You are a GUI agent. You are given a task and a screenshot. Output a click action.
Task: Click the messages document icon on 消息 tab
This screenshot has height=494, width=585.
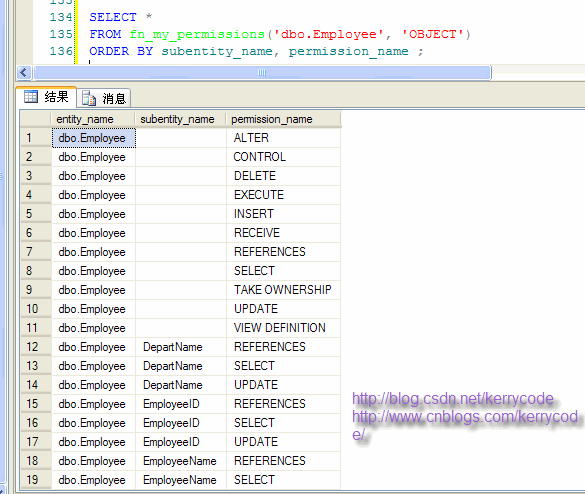pyautogui.click(x=89, y=99)
